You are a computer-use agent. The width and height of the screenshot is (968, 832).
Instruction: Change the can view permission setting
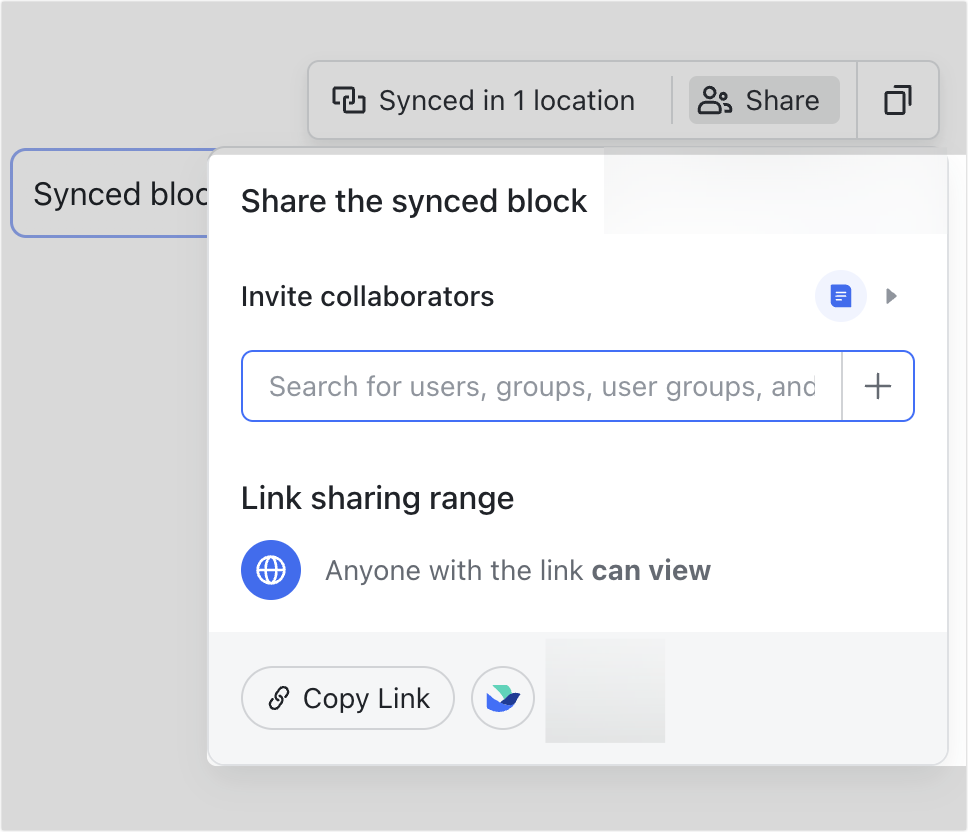[651, 570]
